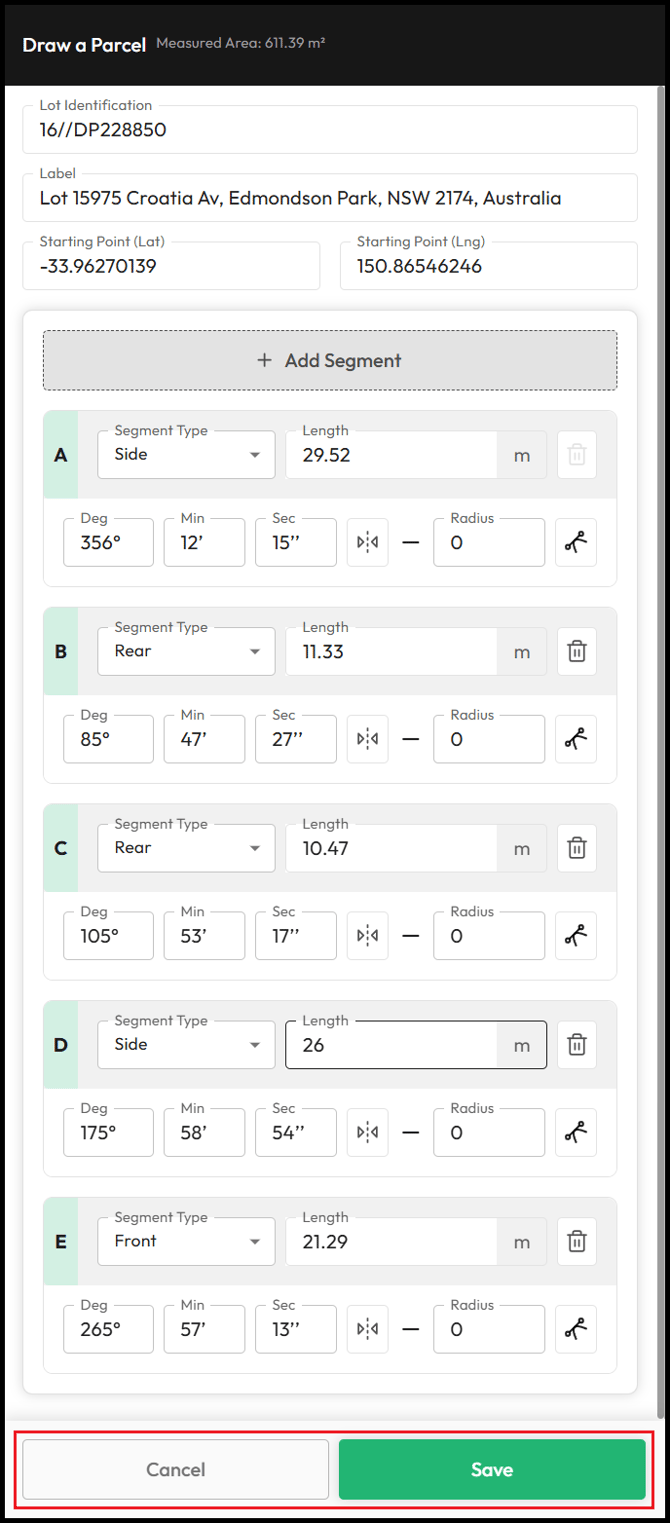Open the Segment Type dropdown for segment A
This screenshot has width=670, height=1523.
(x=186, y=455)
